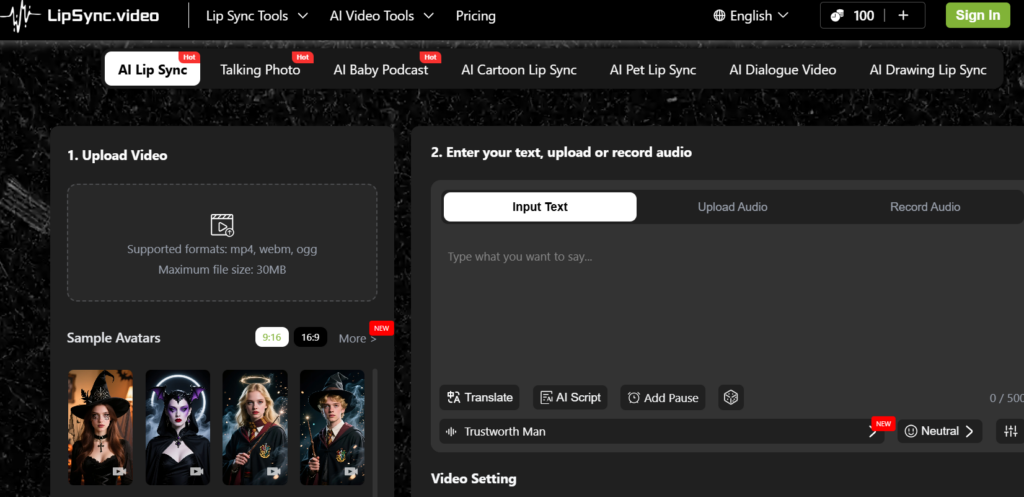
Task: Open the AI Script generator
Action: 570,397
